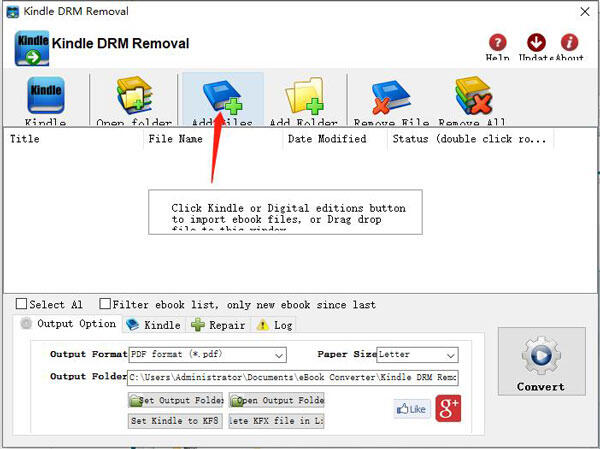Click the Output Folder path field

[x=293, y=377]
